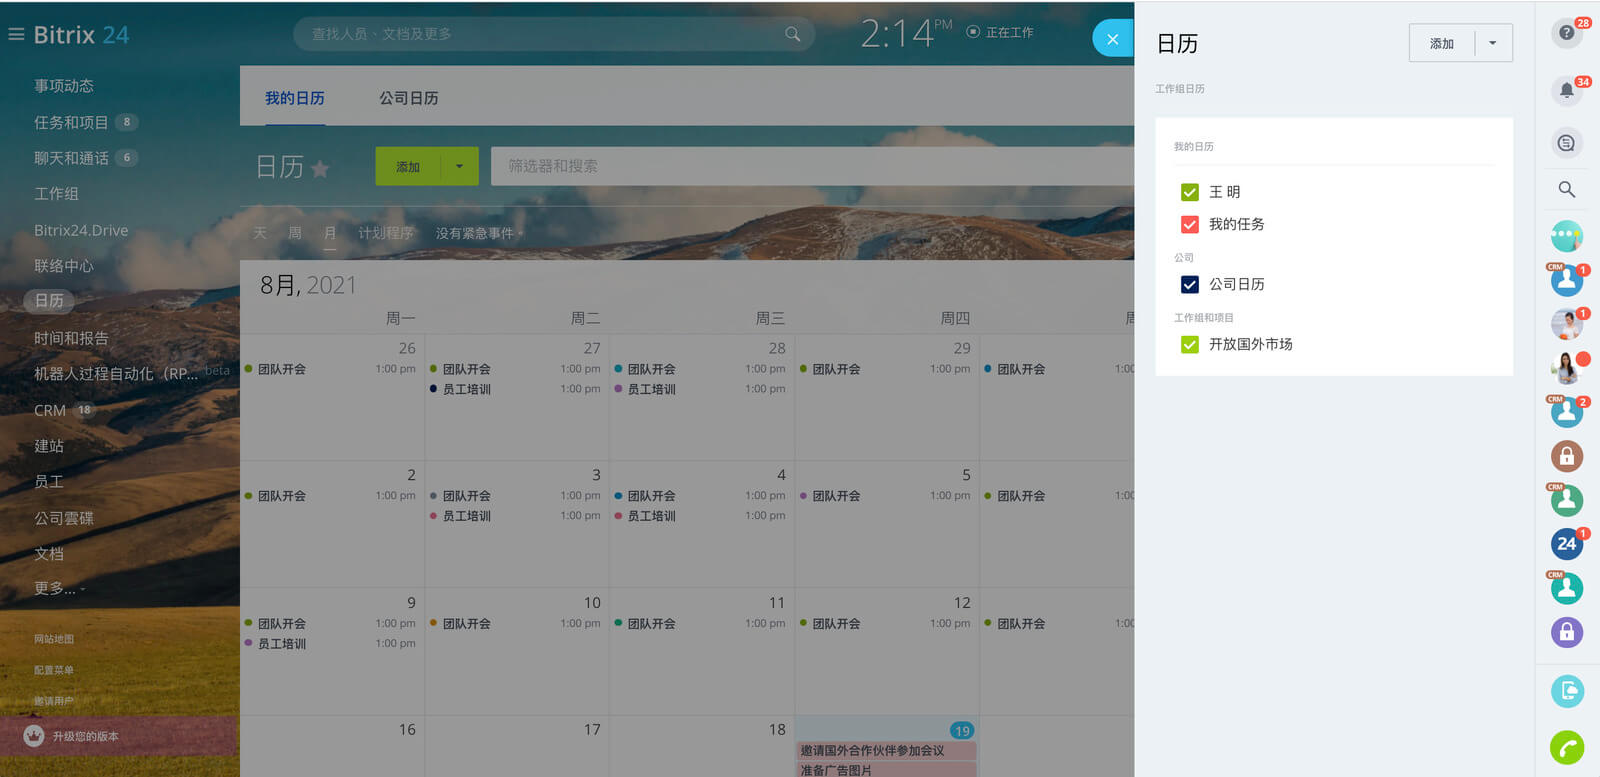Click 升级您的版本 upgrade link
Screen dimensions: 1600x777
[85, 736]
